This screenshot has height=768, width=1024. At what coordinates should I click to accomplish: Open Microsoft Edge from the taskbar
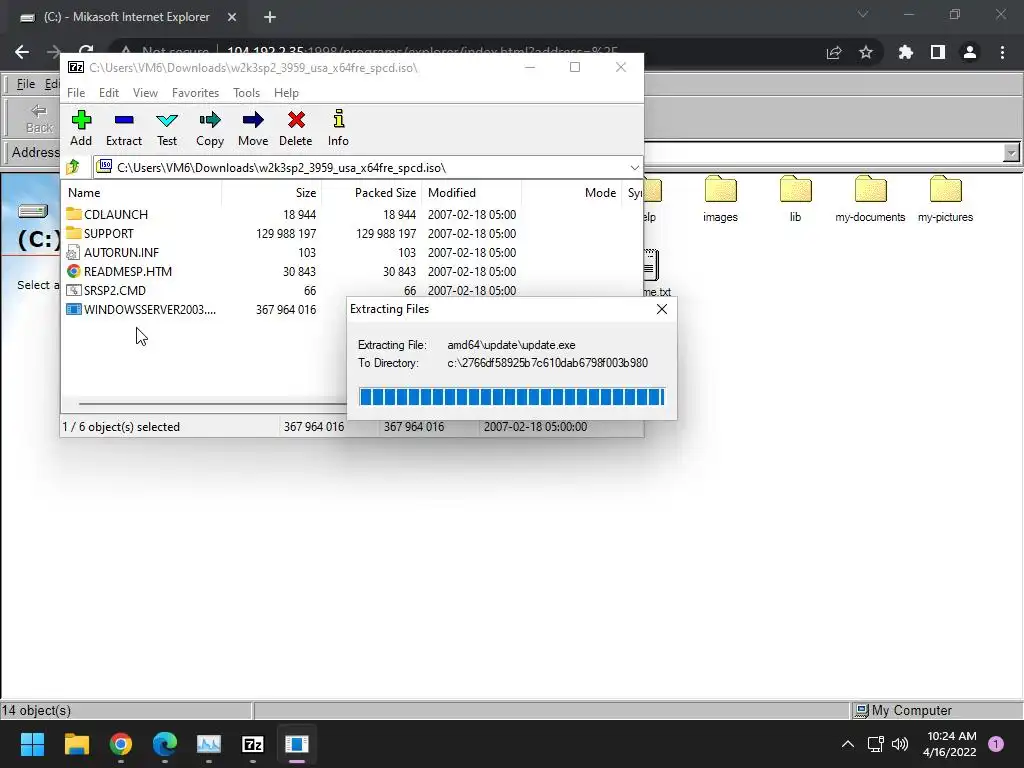pyautogui.click(x=165, y=744)
